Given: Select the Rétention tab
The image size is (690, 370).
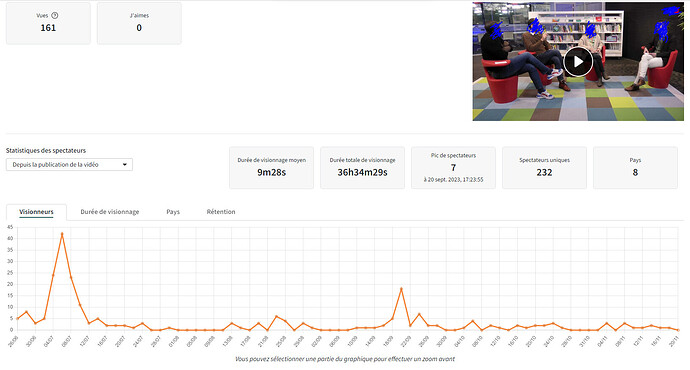Looking at the screenshot, I should coord(221,212).
